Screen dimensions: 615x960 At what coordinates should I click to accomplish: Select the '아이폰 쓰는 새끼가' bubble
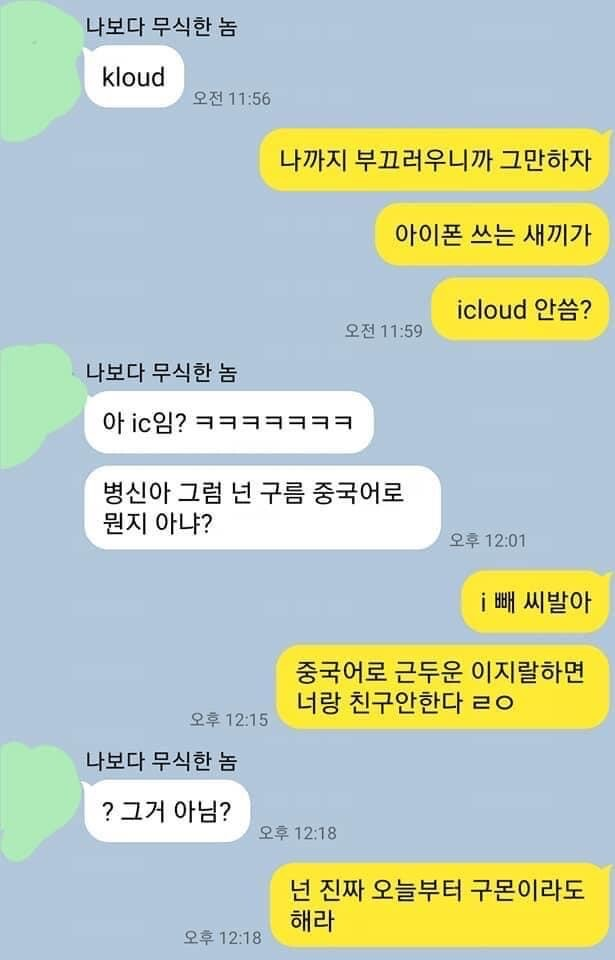point(493,235)
